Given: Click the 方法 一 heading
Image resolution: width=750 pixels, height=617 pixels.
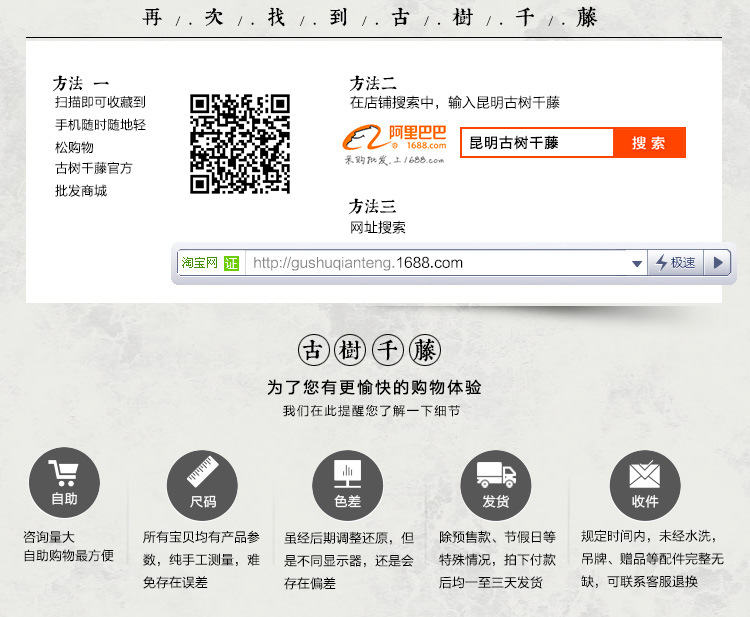Looking at the screenshot, I should [81, 83].
